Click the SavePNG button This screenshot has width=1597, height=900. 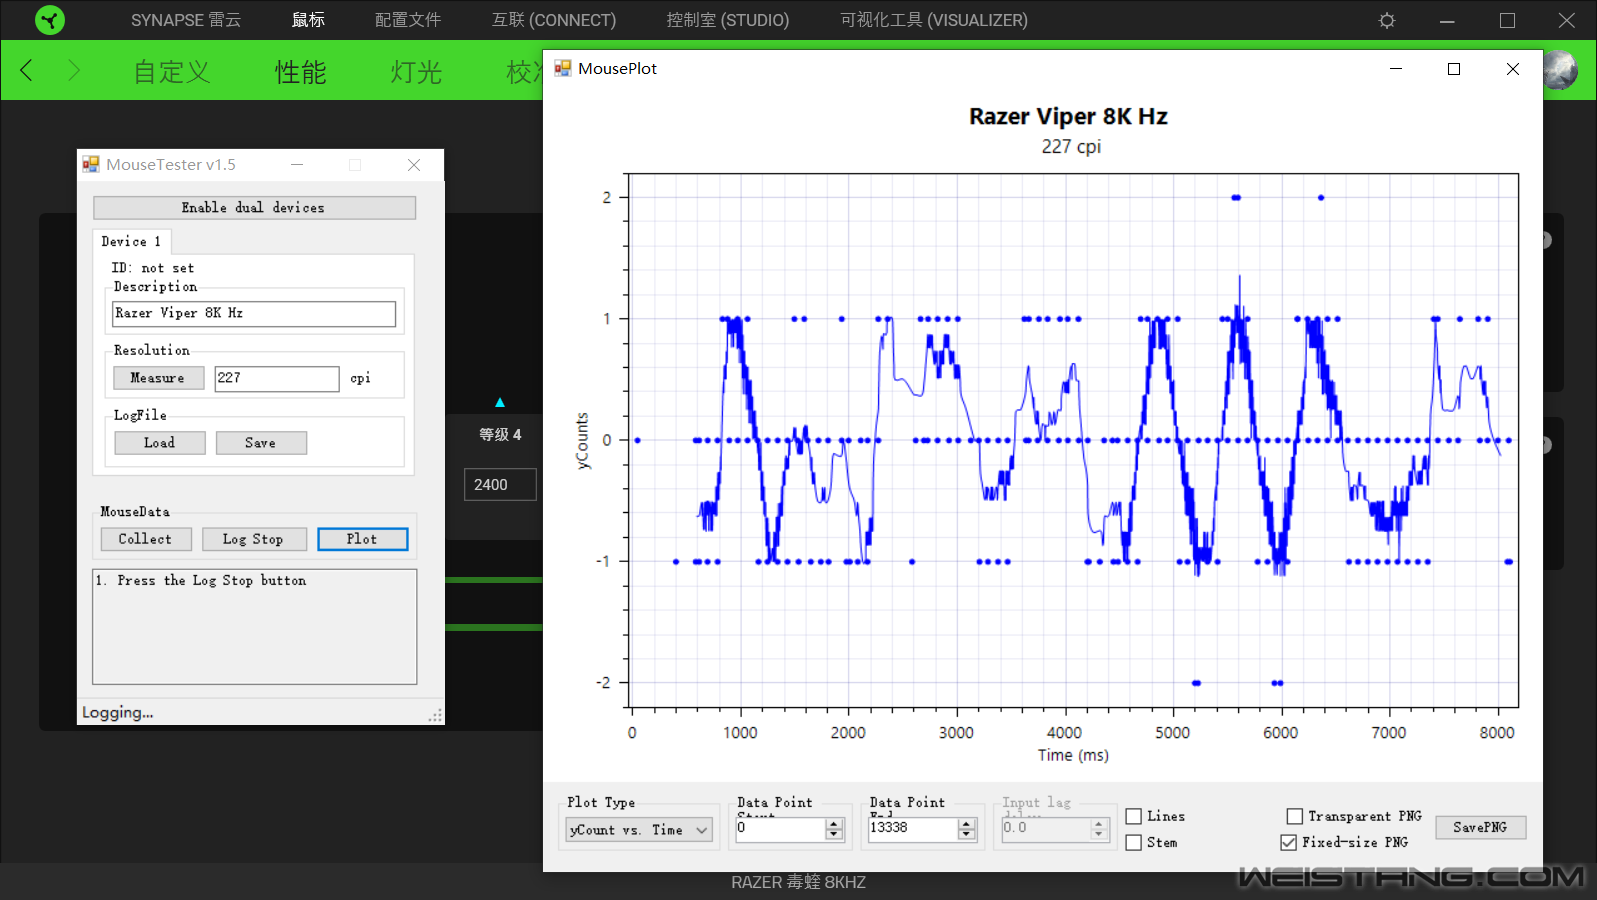[x=1481, y=827]
